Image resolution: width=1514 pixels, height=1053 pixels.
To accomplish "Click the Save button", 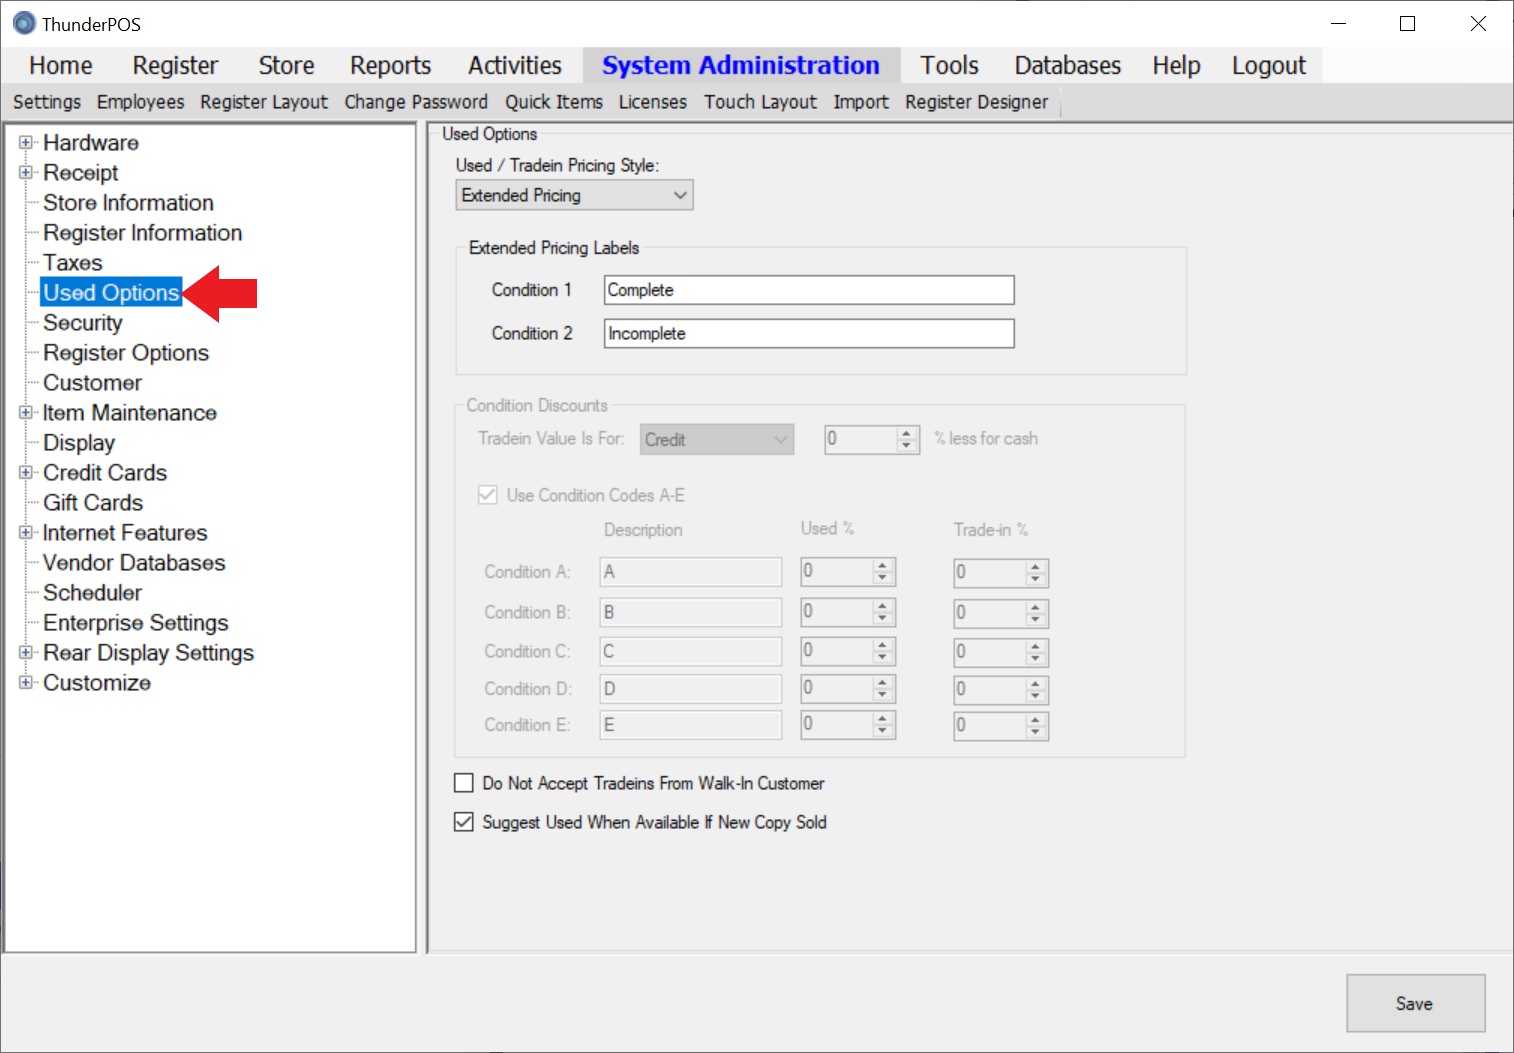I will [1414, 1003].
